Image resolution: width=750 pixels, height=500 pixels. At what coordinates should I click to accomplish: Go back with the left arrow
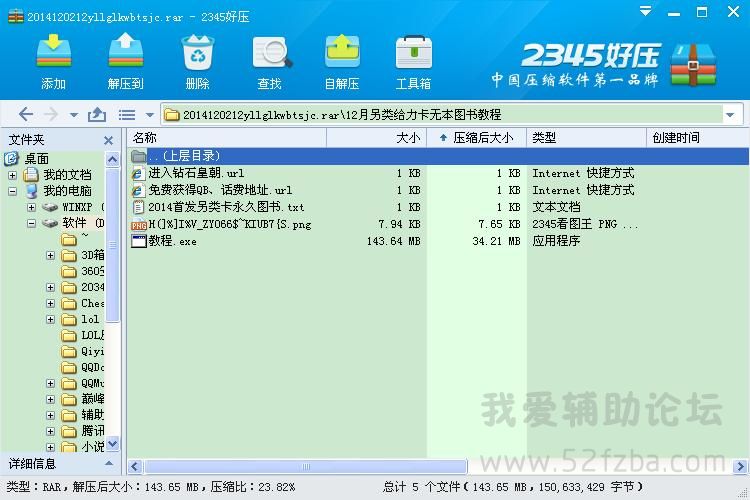[x=26, y=114]
